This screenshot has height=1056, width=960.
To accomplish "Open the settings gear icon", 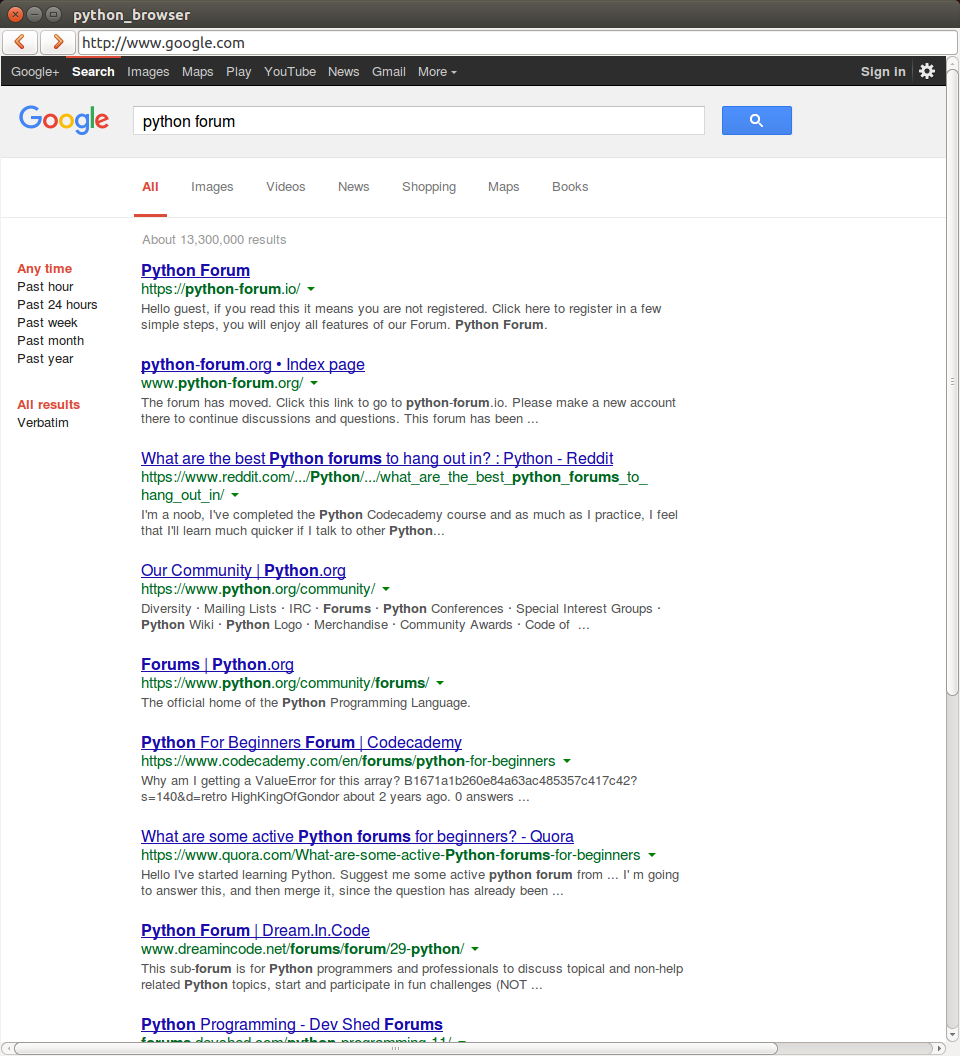I will coord(927,71).
